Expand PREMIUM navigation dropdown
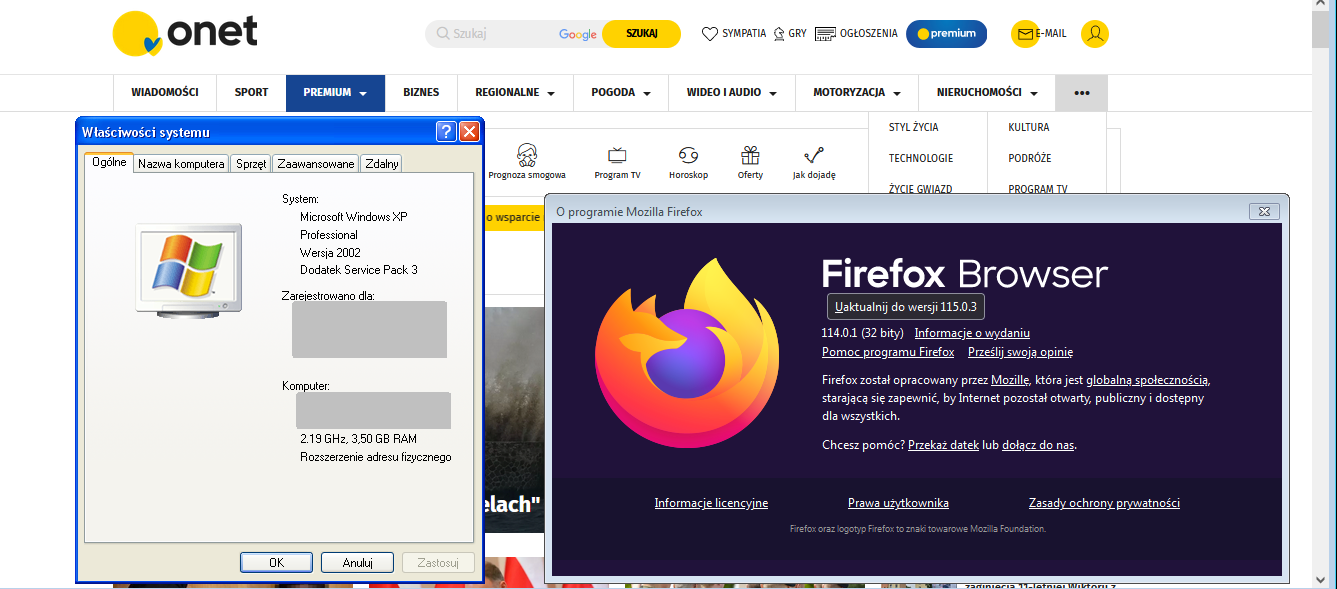Viewport: 1337px width, 589px height. click(336, 92)
